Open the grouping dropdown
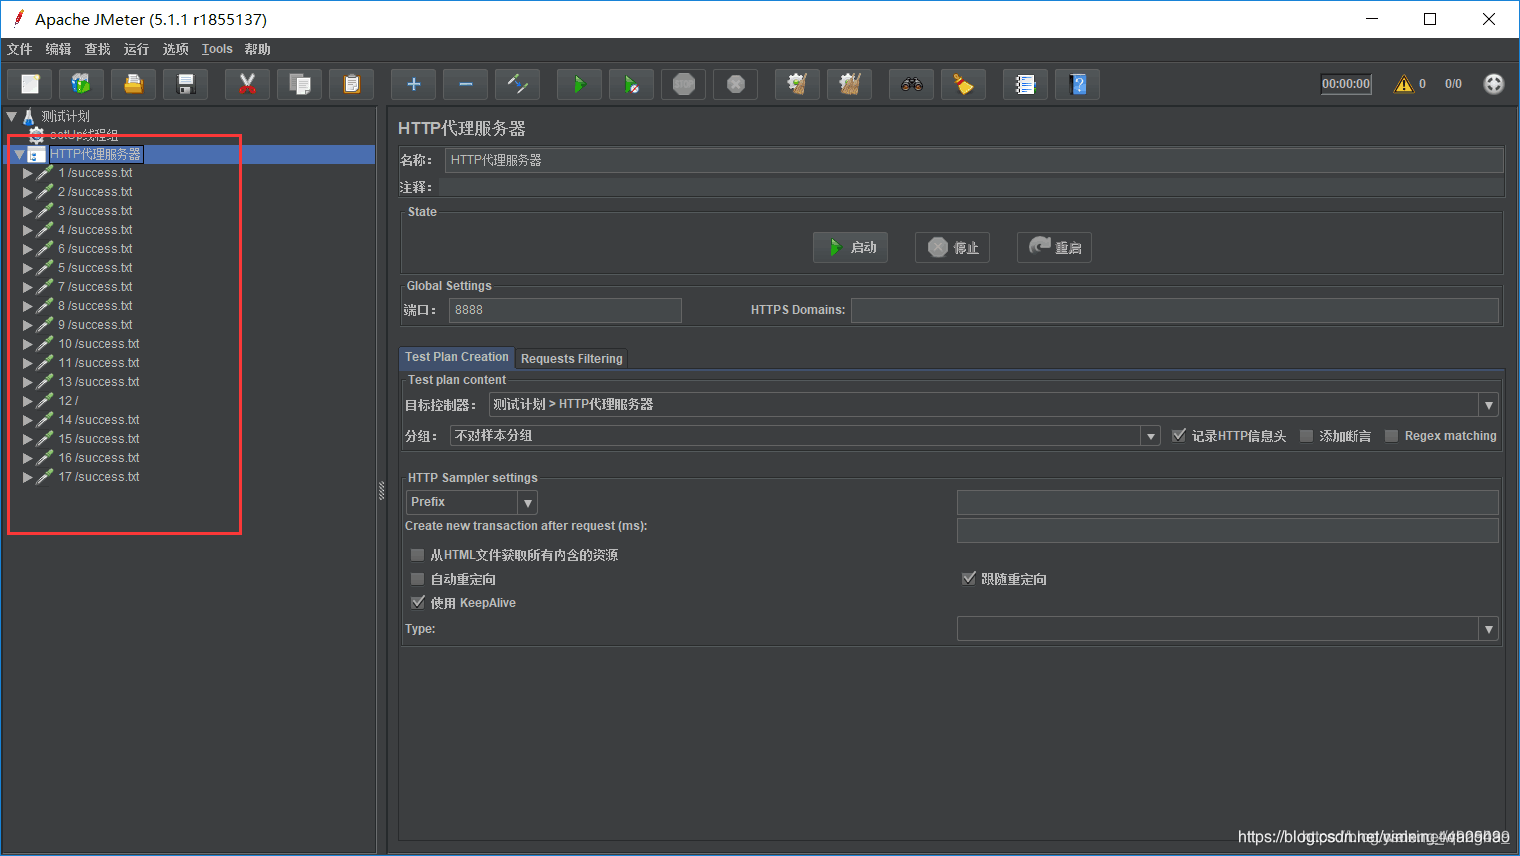Viewport: 1520px width, 856px height. pyautogui.click(x=1151, y=436)
